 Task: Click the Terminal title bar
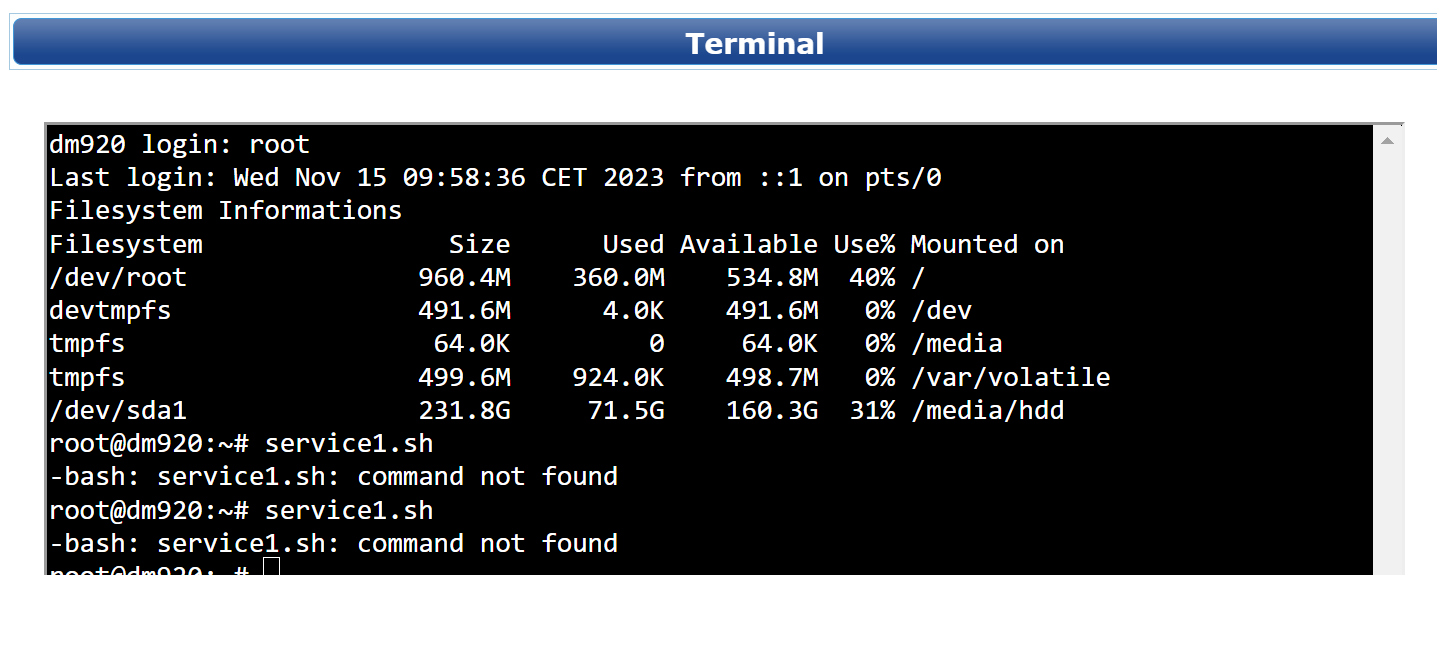click(x=754, y=44)
